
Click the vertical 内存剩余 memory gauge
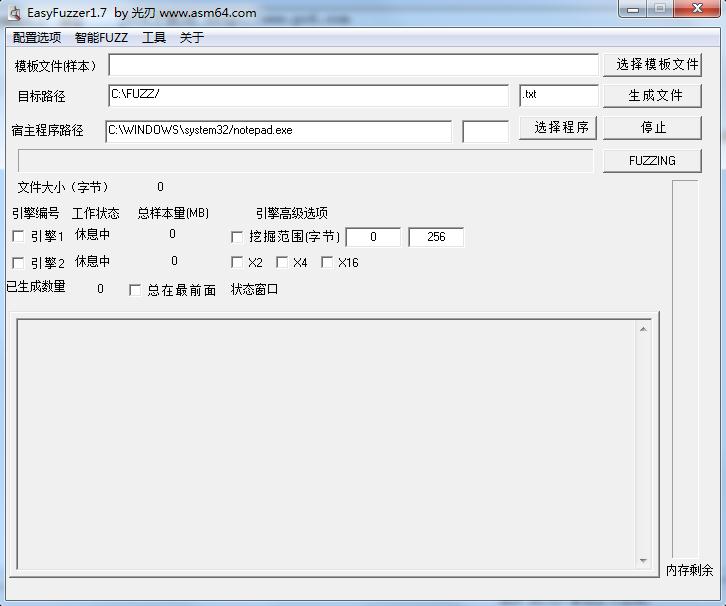click(x=685, y=369)
